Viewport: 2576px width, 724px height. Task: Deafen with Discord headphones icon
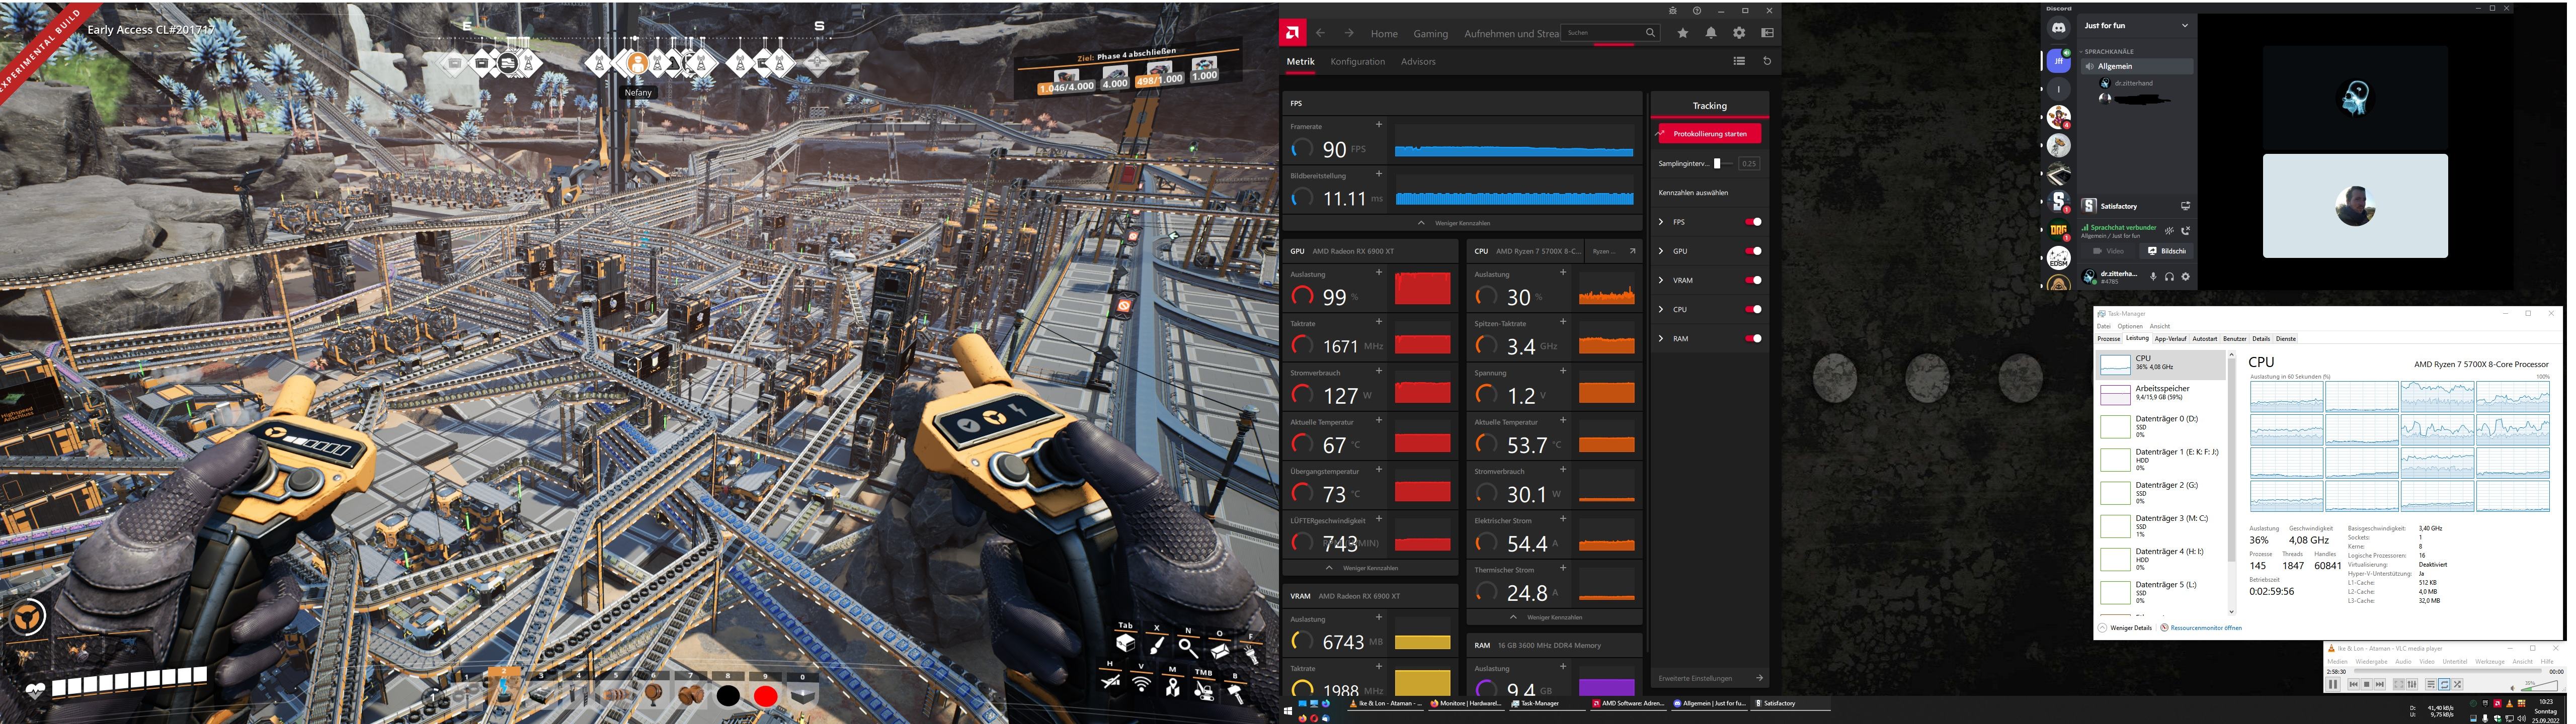coord(2169,277)
